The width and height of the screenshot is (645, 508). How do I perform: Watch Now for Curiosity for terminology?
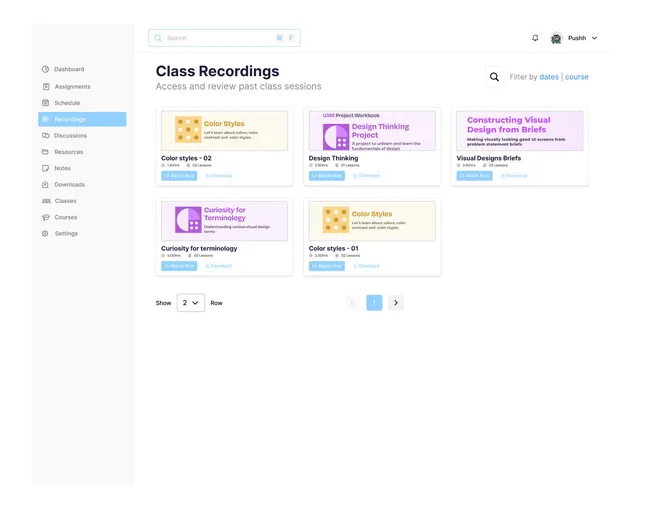coord(179,266)
